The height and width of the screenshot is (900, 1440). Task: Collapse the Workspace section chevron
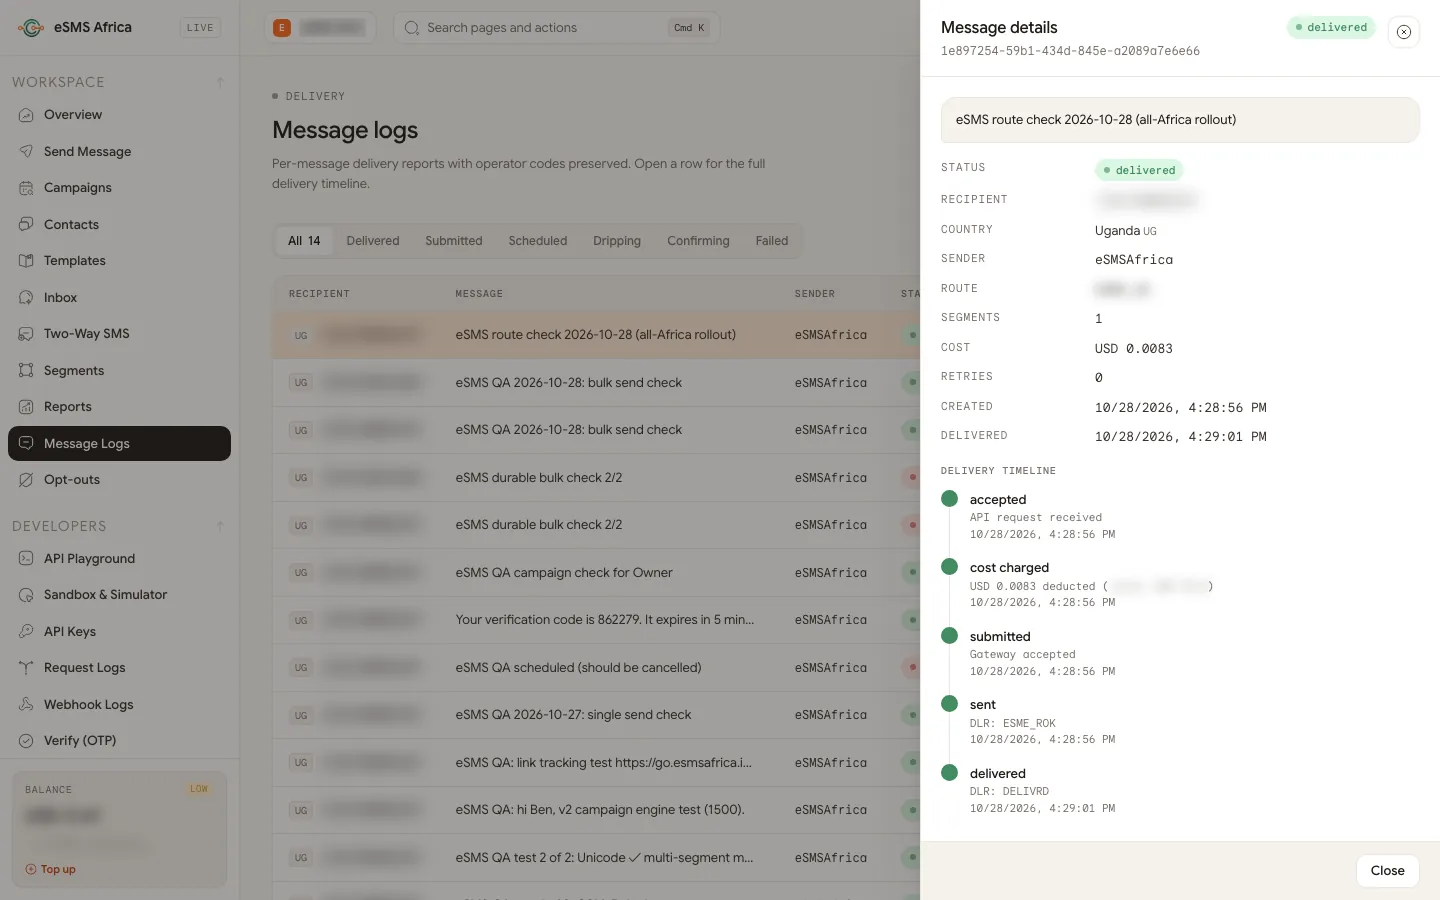tap(220, 82)
